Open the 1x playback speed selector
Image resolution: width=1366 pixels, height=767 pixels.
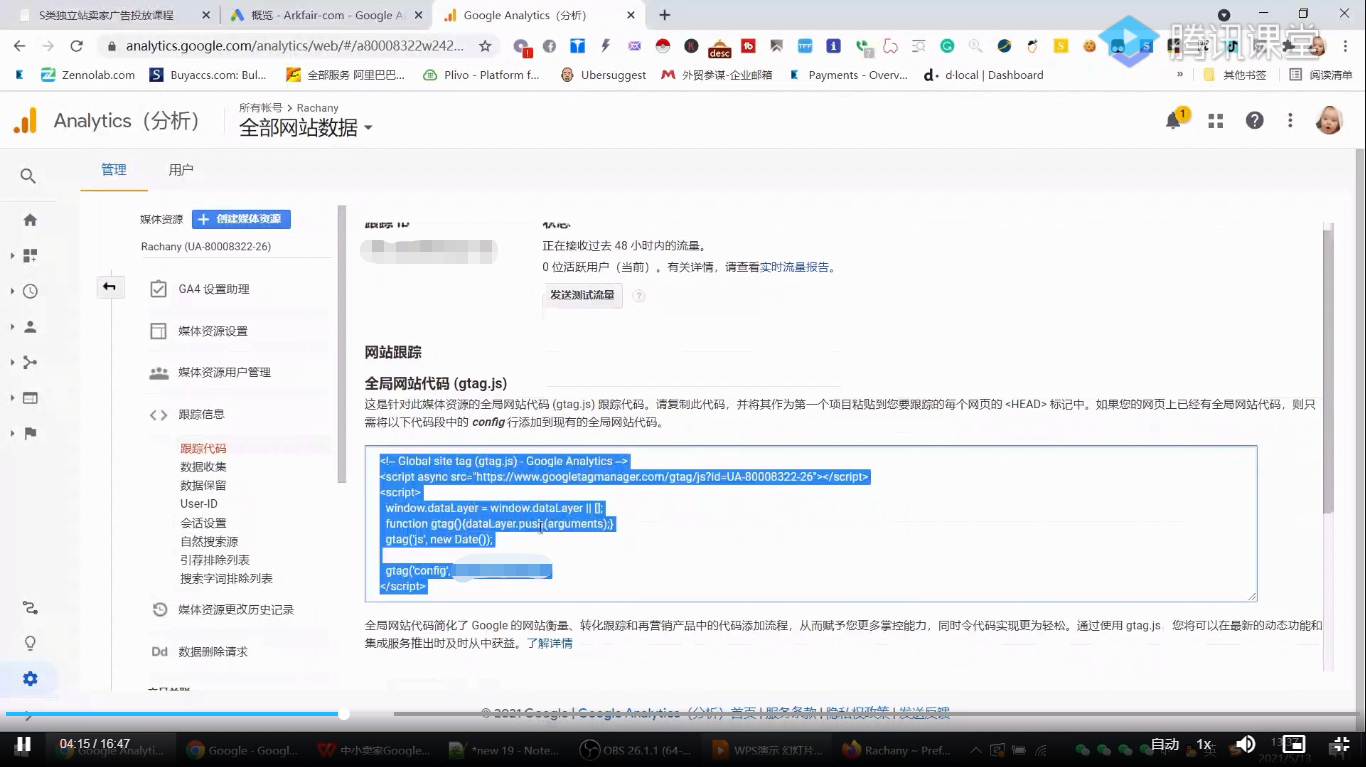tap(1204, 745)
